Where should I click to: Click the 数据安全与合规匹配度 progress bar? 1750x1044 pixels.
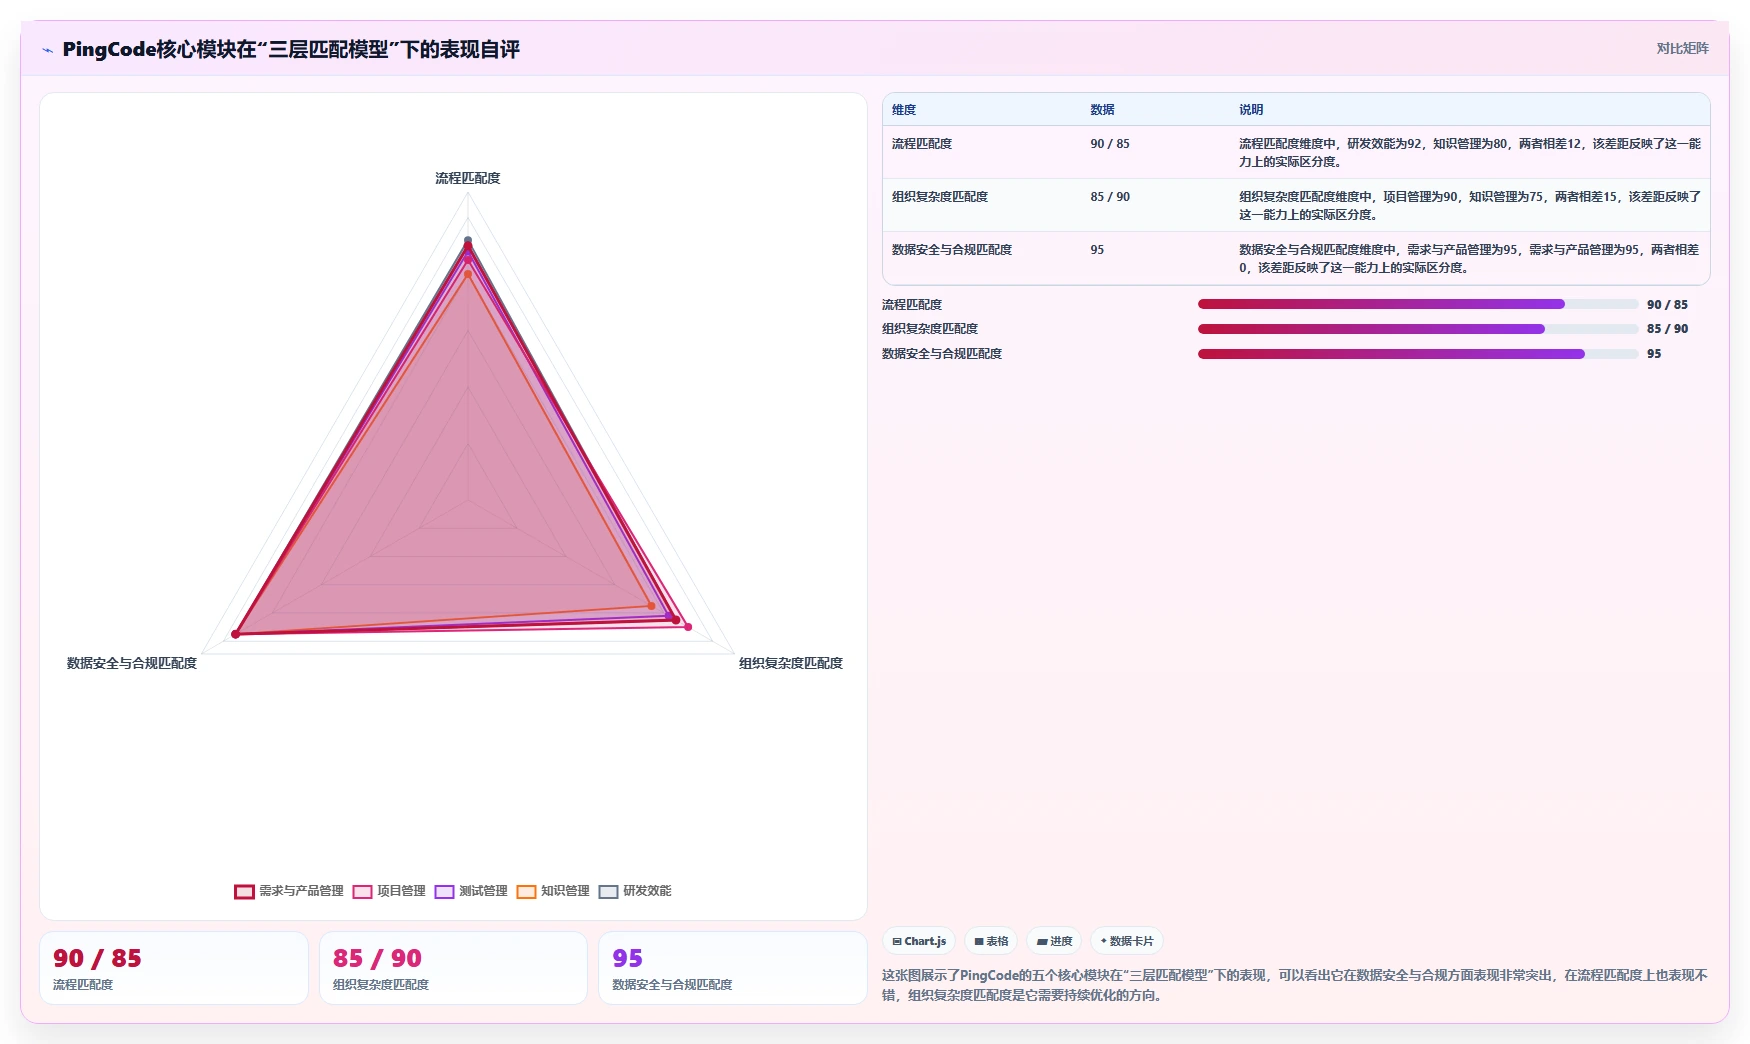pyautogui.click(x=1418, y=354)
